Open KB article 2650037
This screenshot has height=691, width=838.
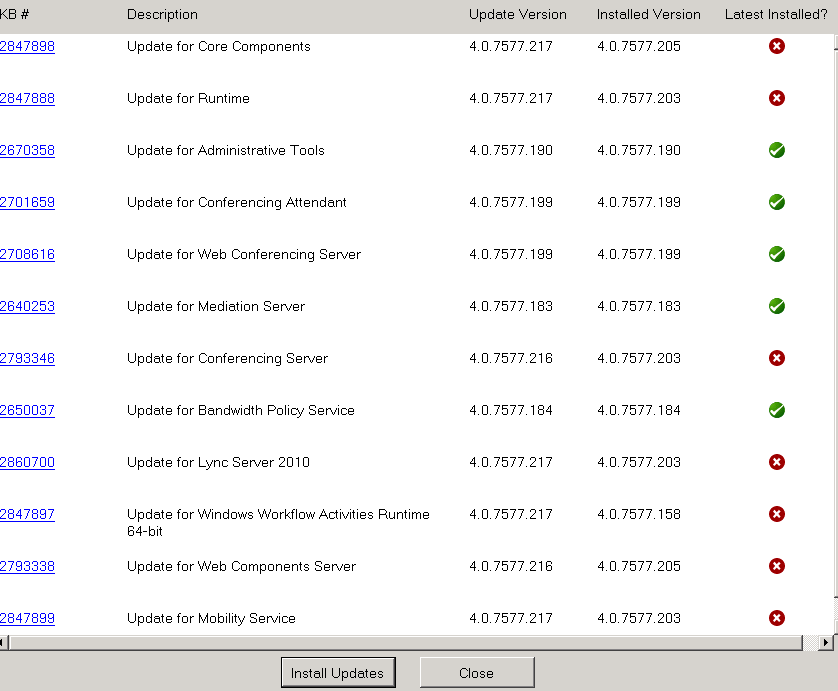(27, 410)
